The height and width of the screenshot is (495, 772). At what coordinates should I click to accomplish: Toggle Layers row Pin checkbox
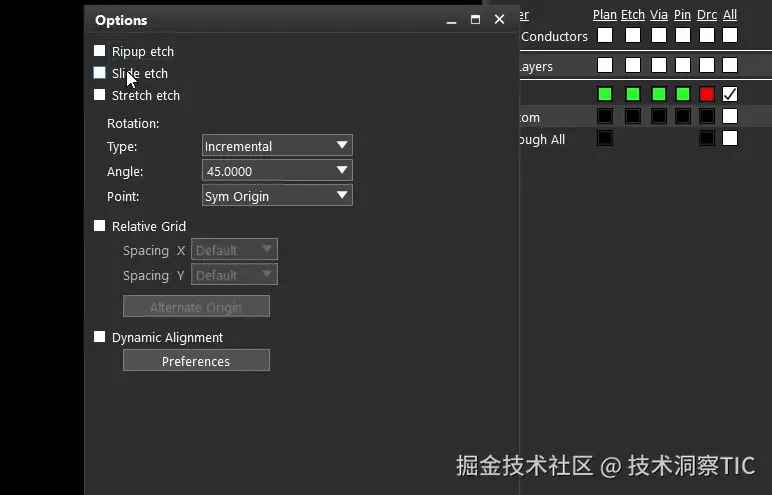coord(683,65)
